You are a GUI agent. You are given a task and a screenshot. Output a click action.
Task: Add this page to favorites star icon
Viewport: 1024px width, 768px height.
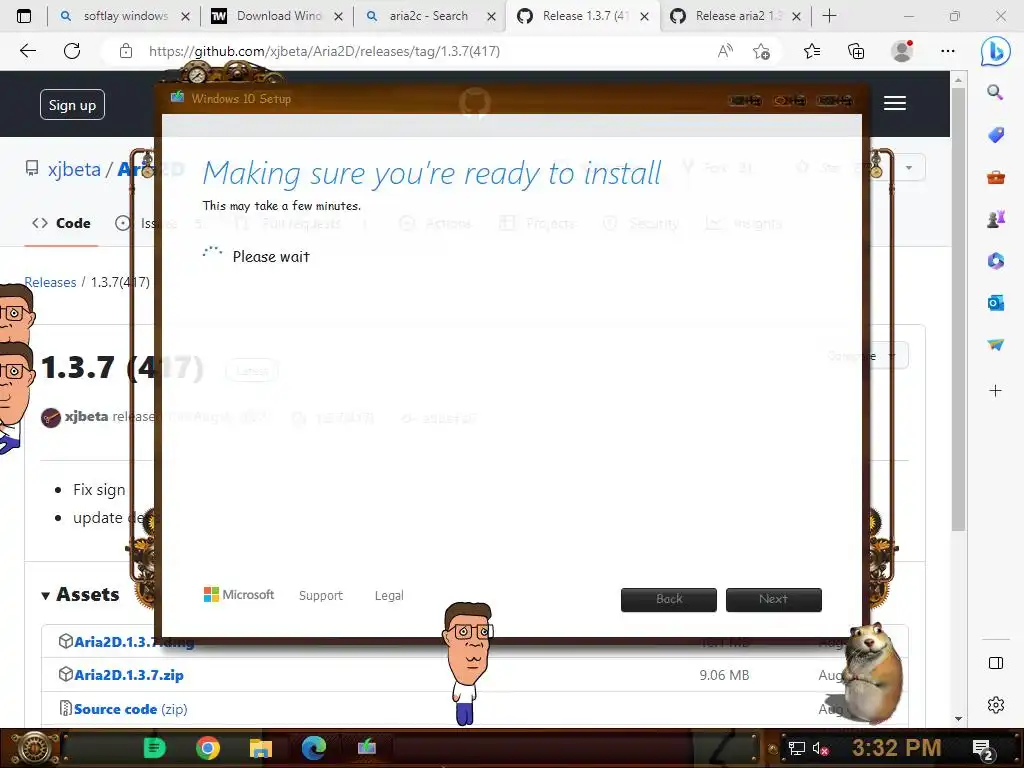coord(761,51)
